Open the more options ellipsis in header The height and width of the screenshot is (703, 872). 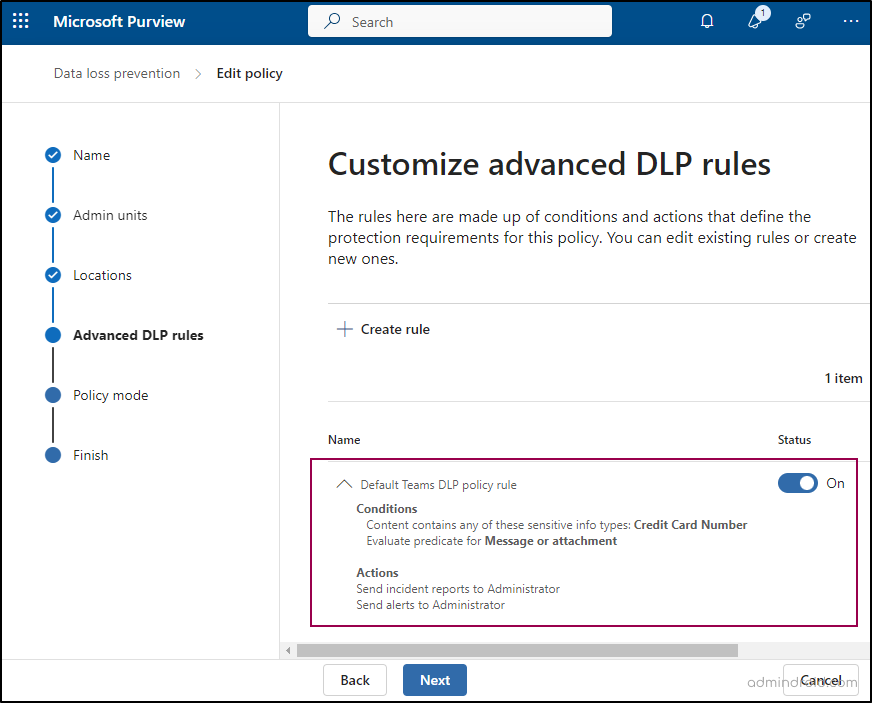[x=850, y=21]
